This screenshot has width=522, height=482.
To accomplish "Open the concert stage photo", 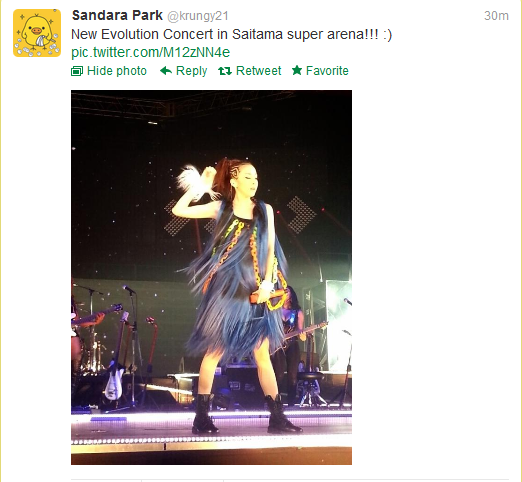I will [x=211, y=277].
